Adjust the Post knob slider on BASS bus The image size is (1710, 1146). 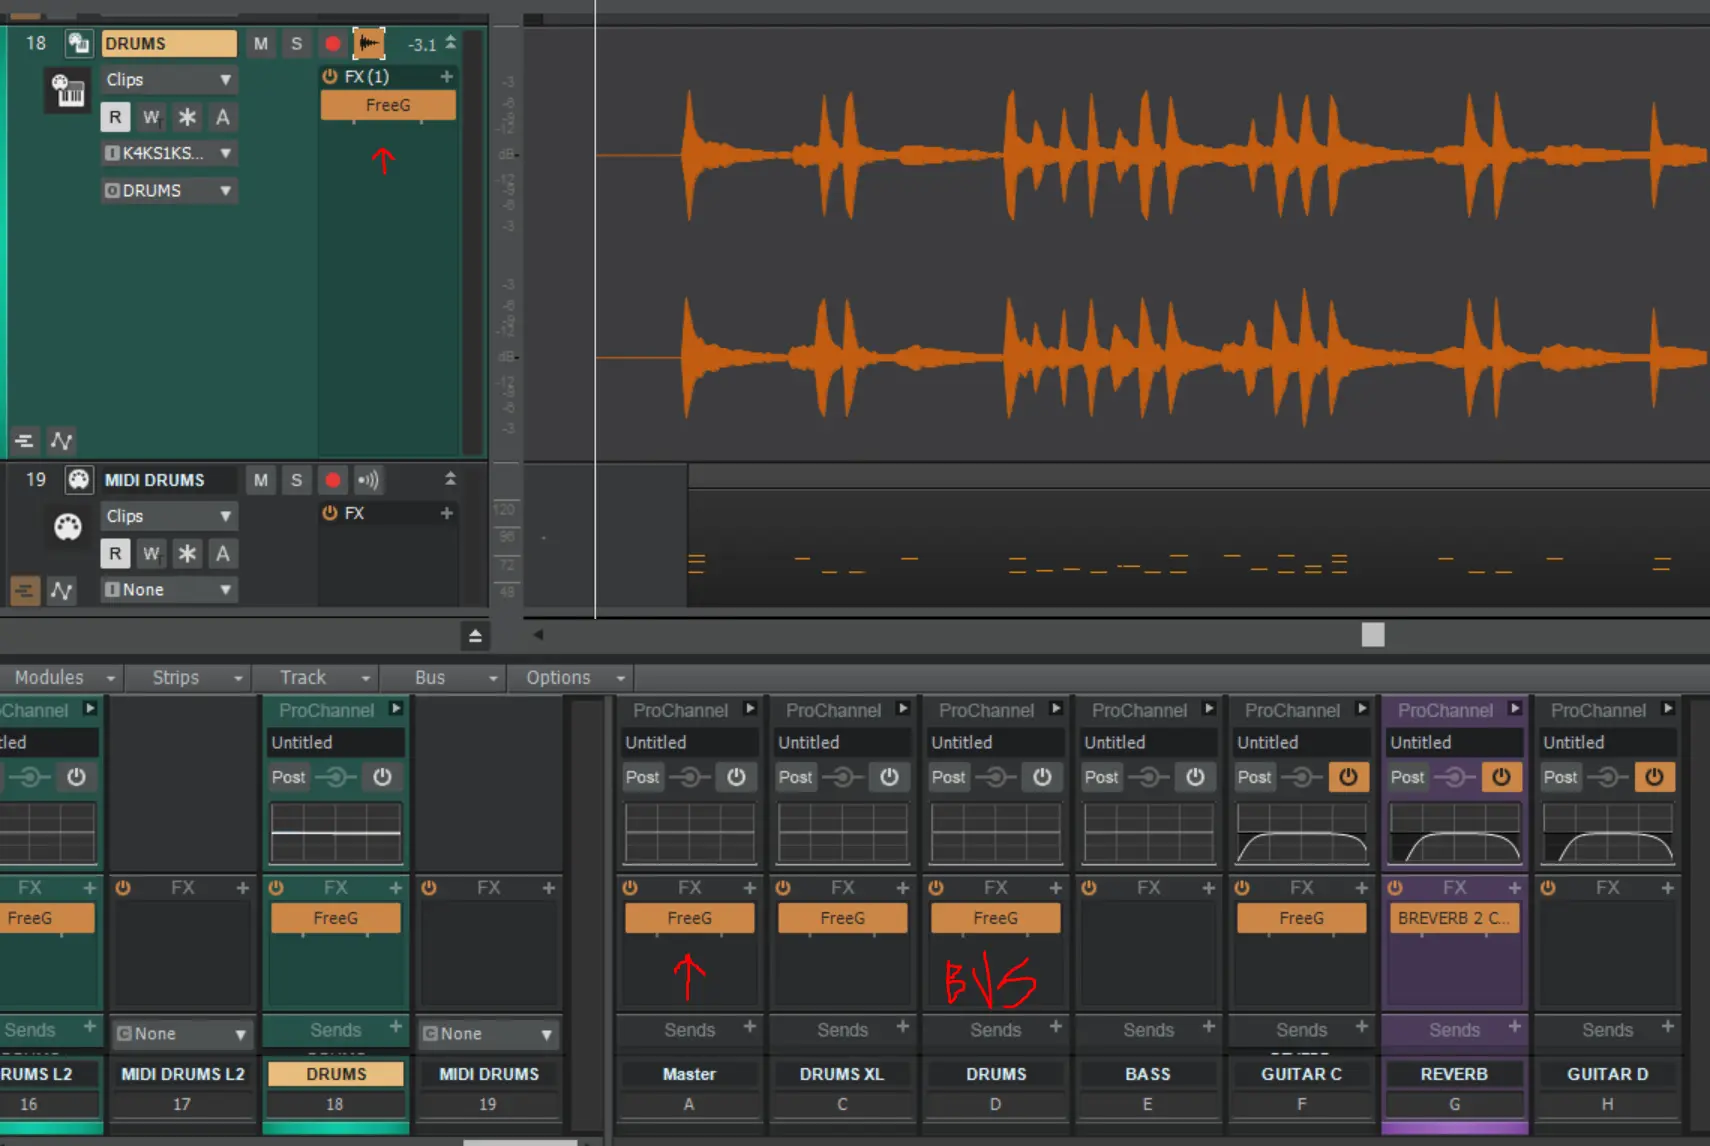(x=1149, y=777)
